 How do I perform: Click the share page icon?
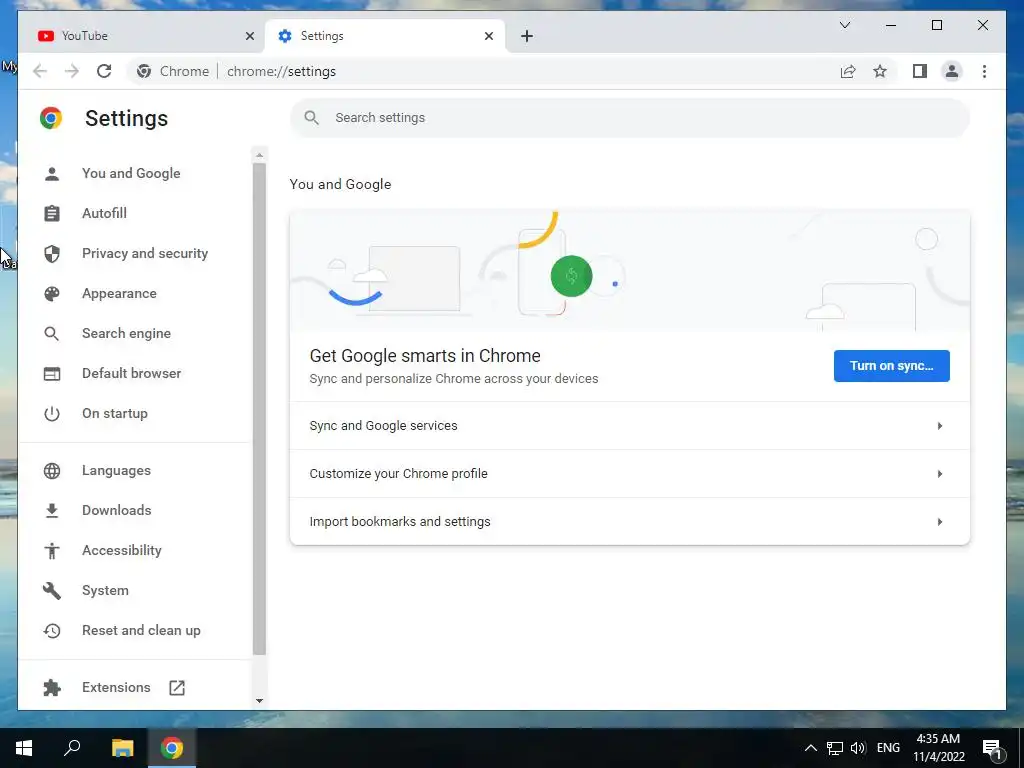click(848, 71)
